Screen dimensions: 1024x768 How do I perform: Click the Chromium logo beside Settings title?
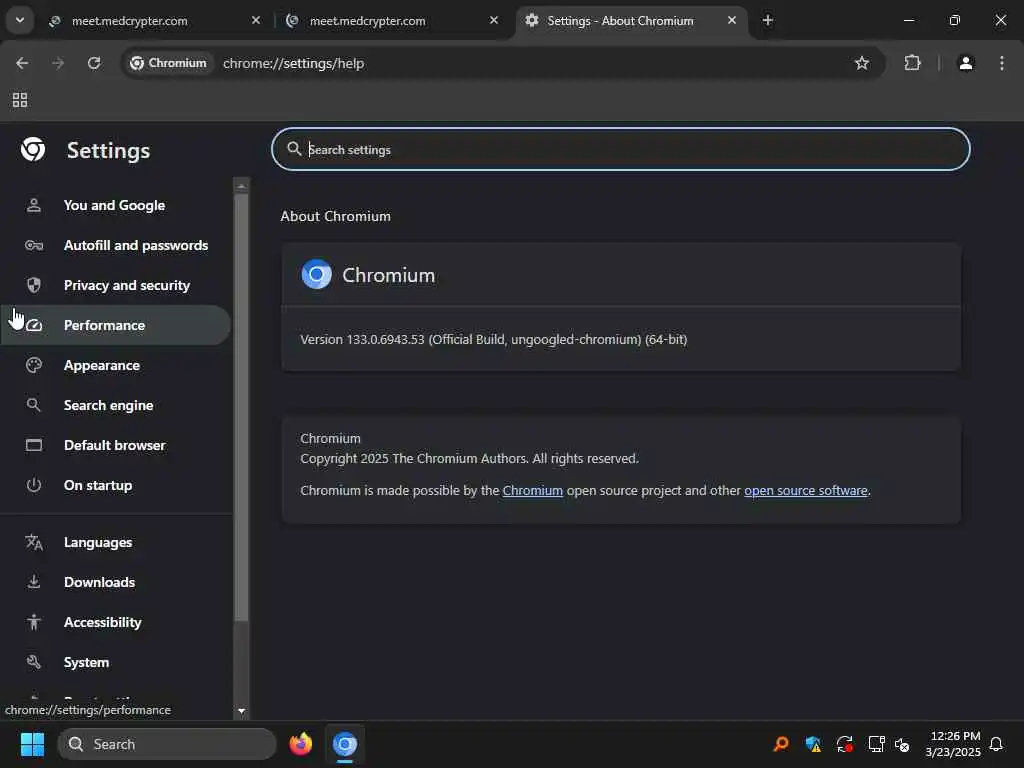(33, 150)
